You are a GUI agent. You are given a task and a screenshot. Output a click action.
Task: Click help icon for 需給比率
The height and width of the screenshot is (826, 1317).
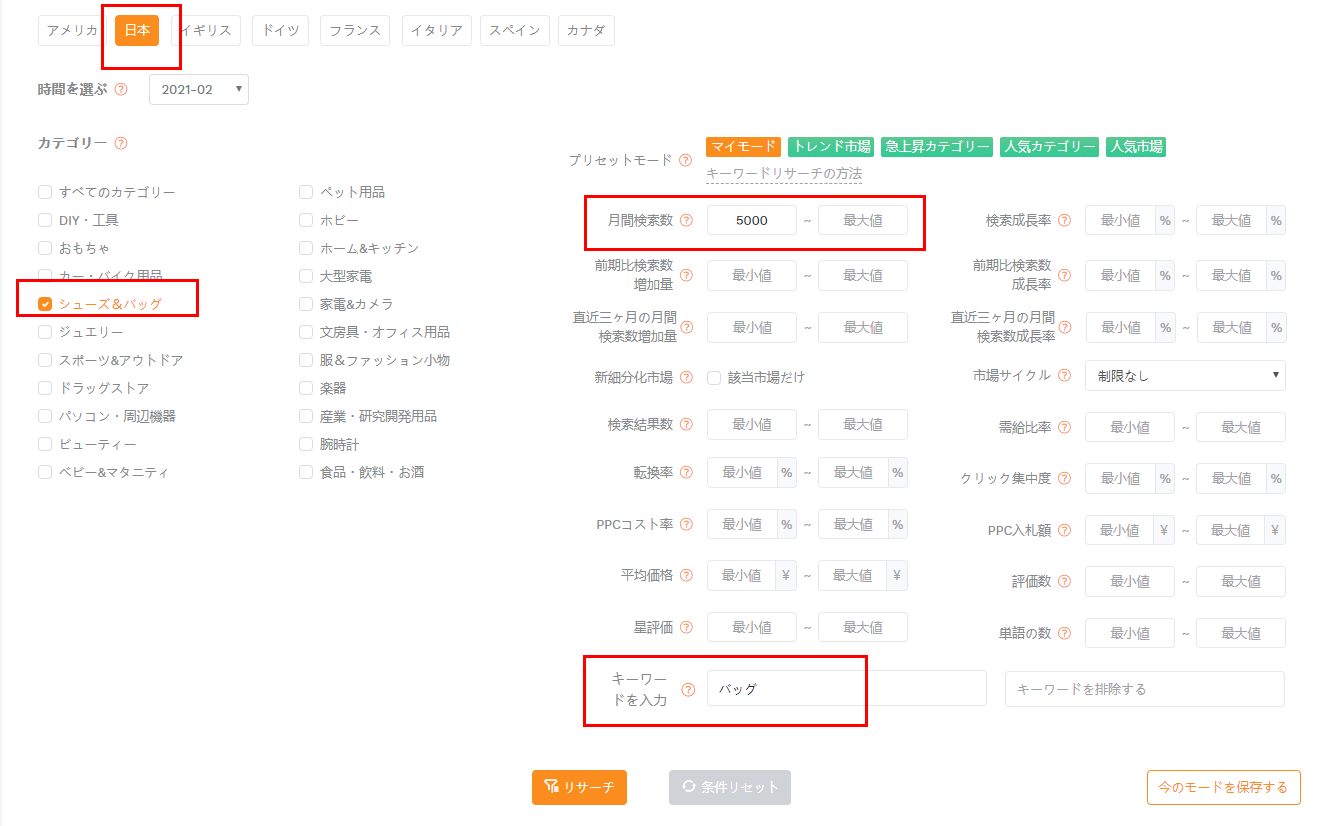click(x=1064, y=427)
